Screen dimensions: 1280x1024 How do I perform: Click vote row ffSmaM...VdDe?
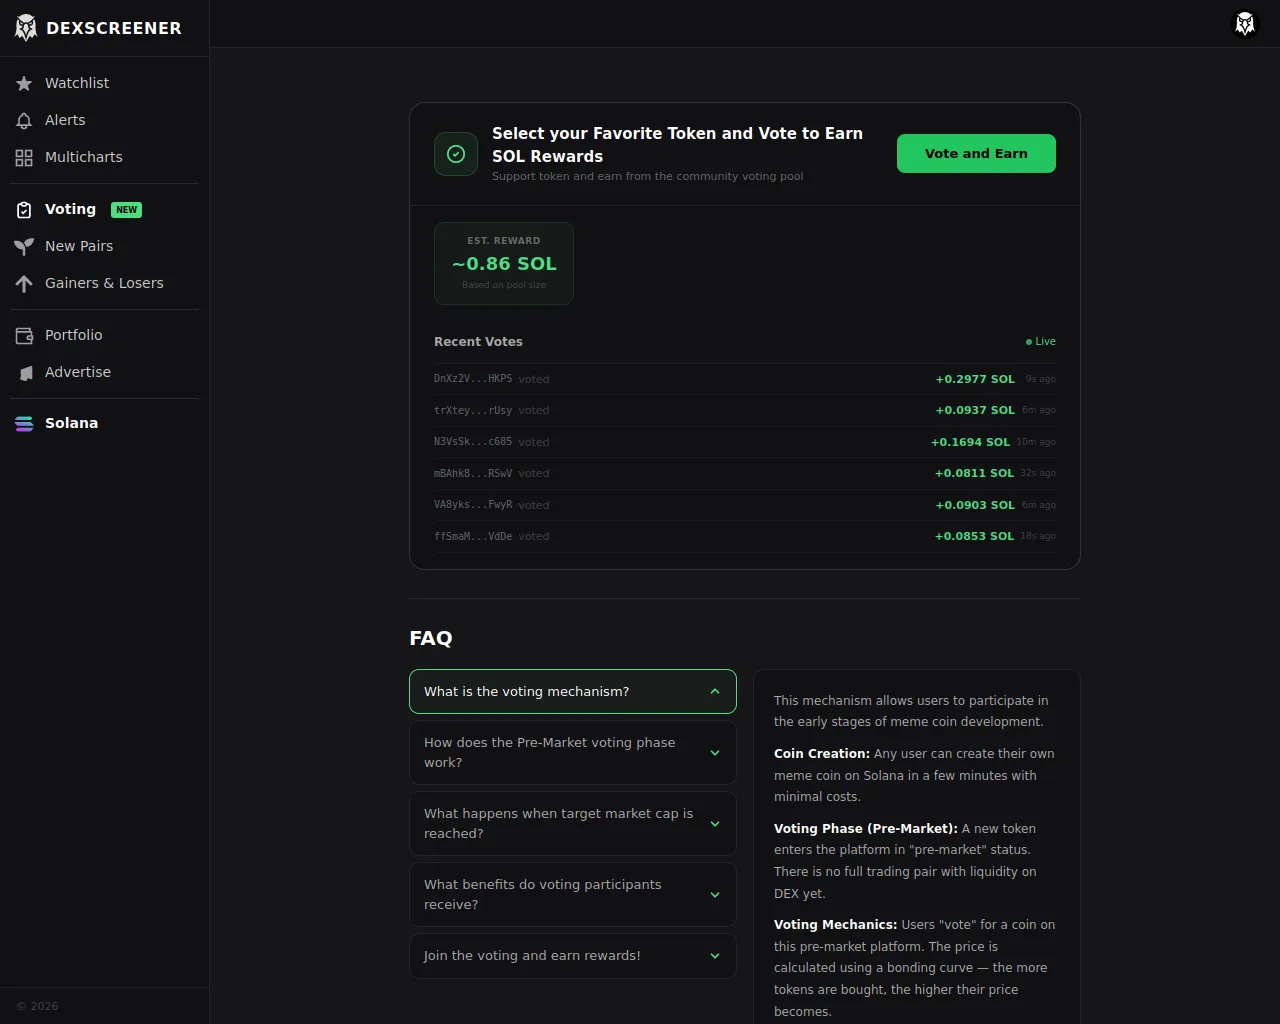coord(745,536)
